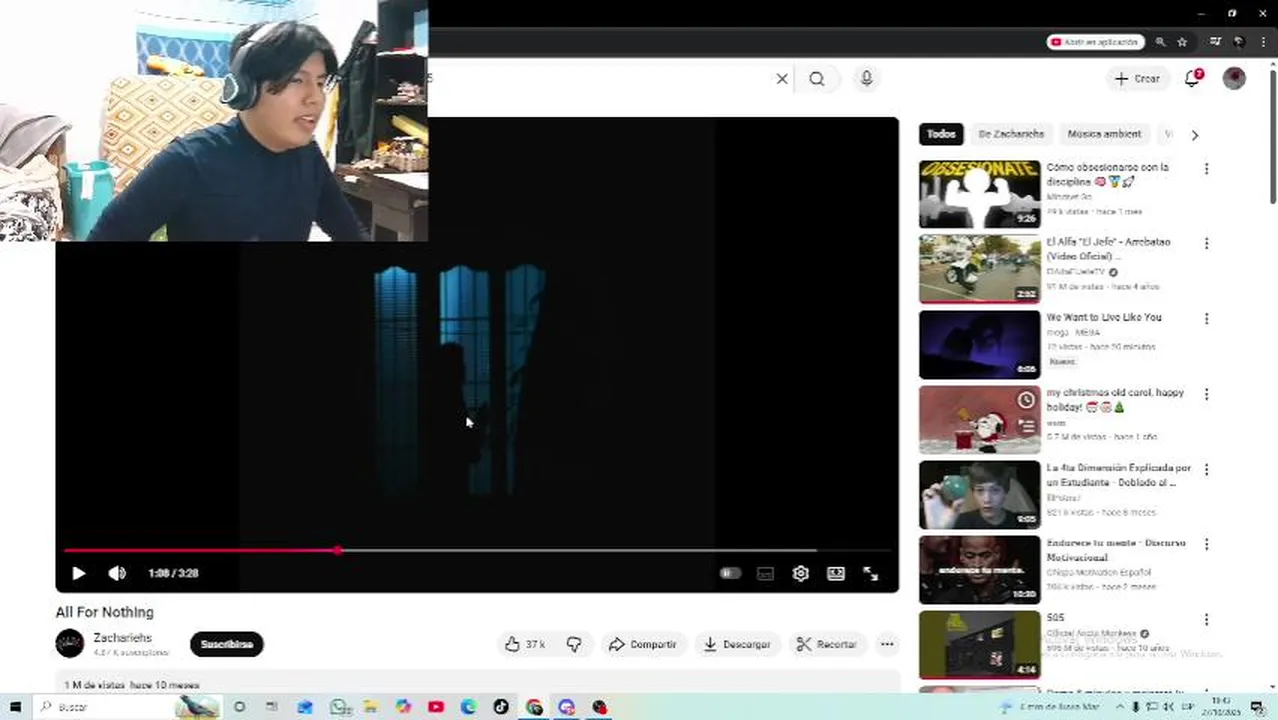The height and width of the screenshot is (720, 1278).
Task: Bookmark this page with the star
Action: click(1182, 42)
